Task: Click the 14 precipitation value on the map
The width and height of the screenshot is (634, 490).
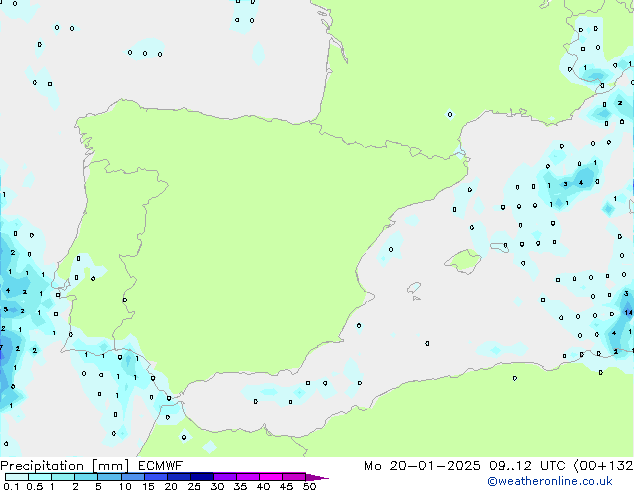Action: pos(627,313)
